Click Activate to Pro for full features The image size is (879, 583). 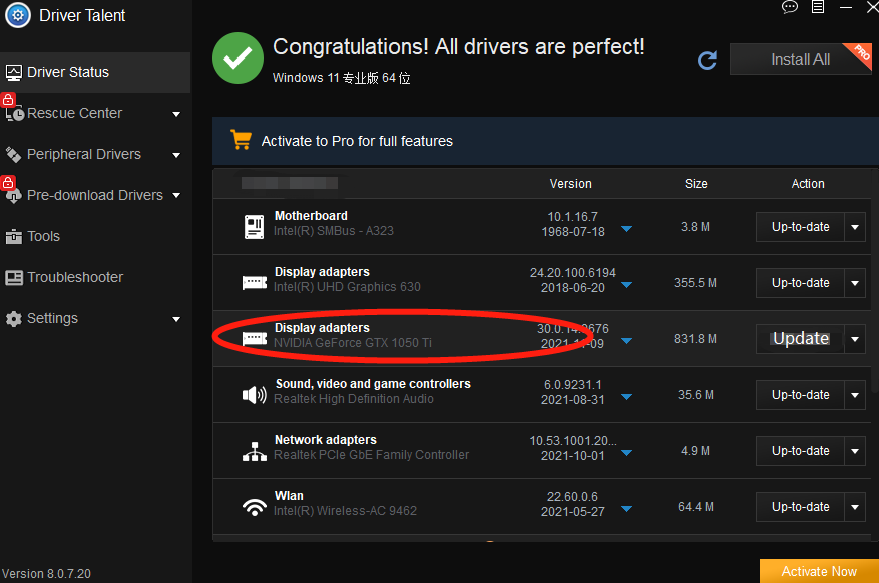[x=357, y=141]
